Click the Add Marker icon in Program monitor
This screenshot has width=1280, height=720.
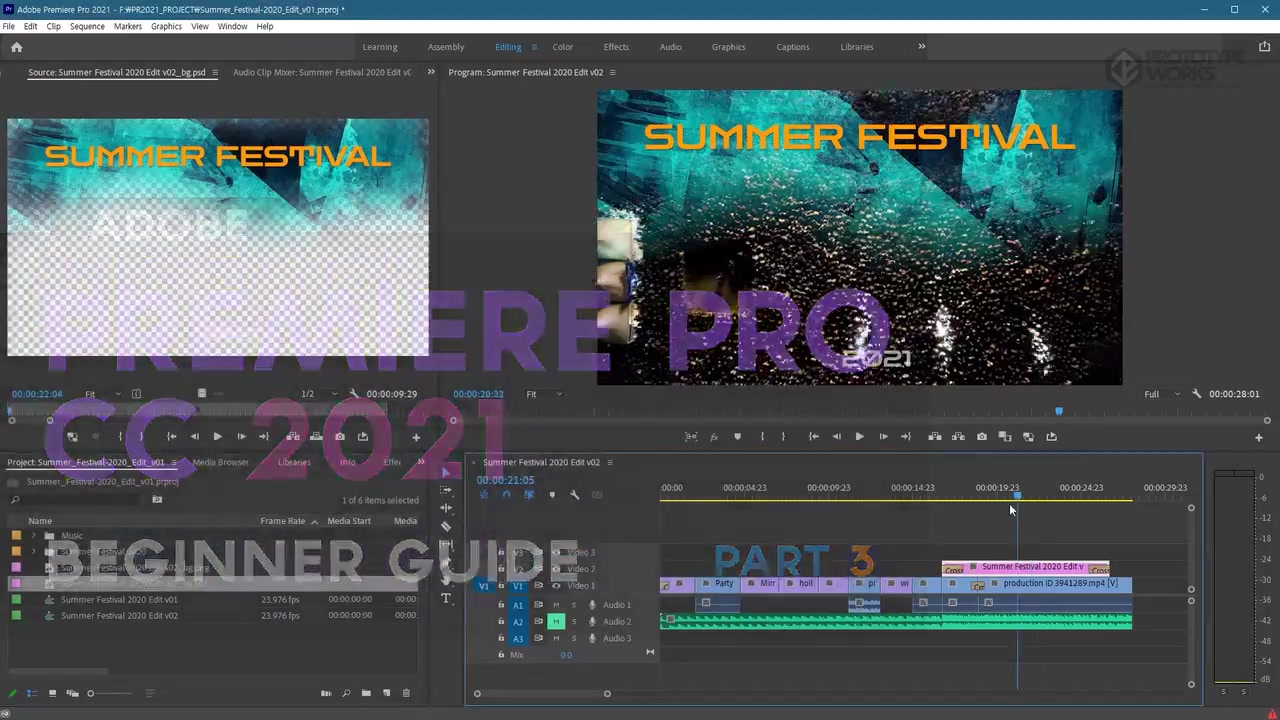737,437
